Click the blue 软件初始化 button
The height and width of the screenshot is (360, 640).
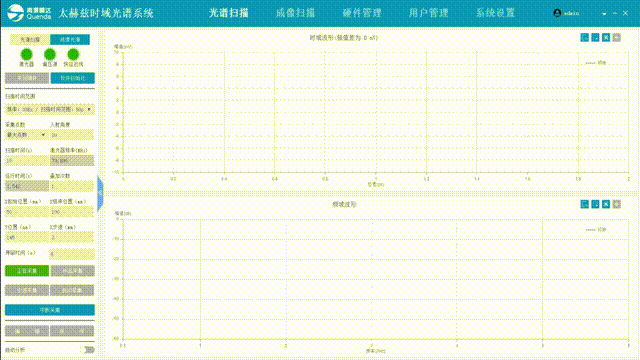(x=73, y=78)
